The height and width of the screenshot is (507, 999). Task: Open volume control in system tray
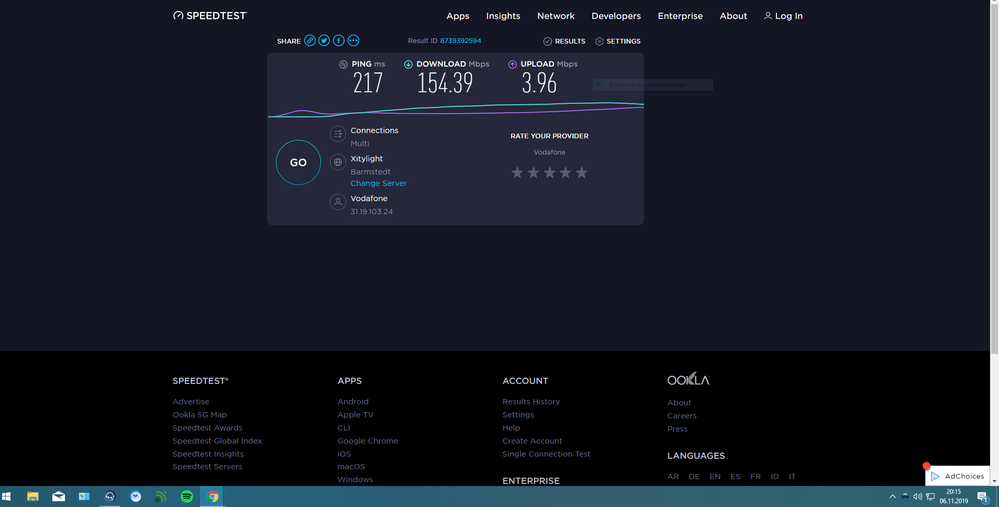click(917, 496)
